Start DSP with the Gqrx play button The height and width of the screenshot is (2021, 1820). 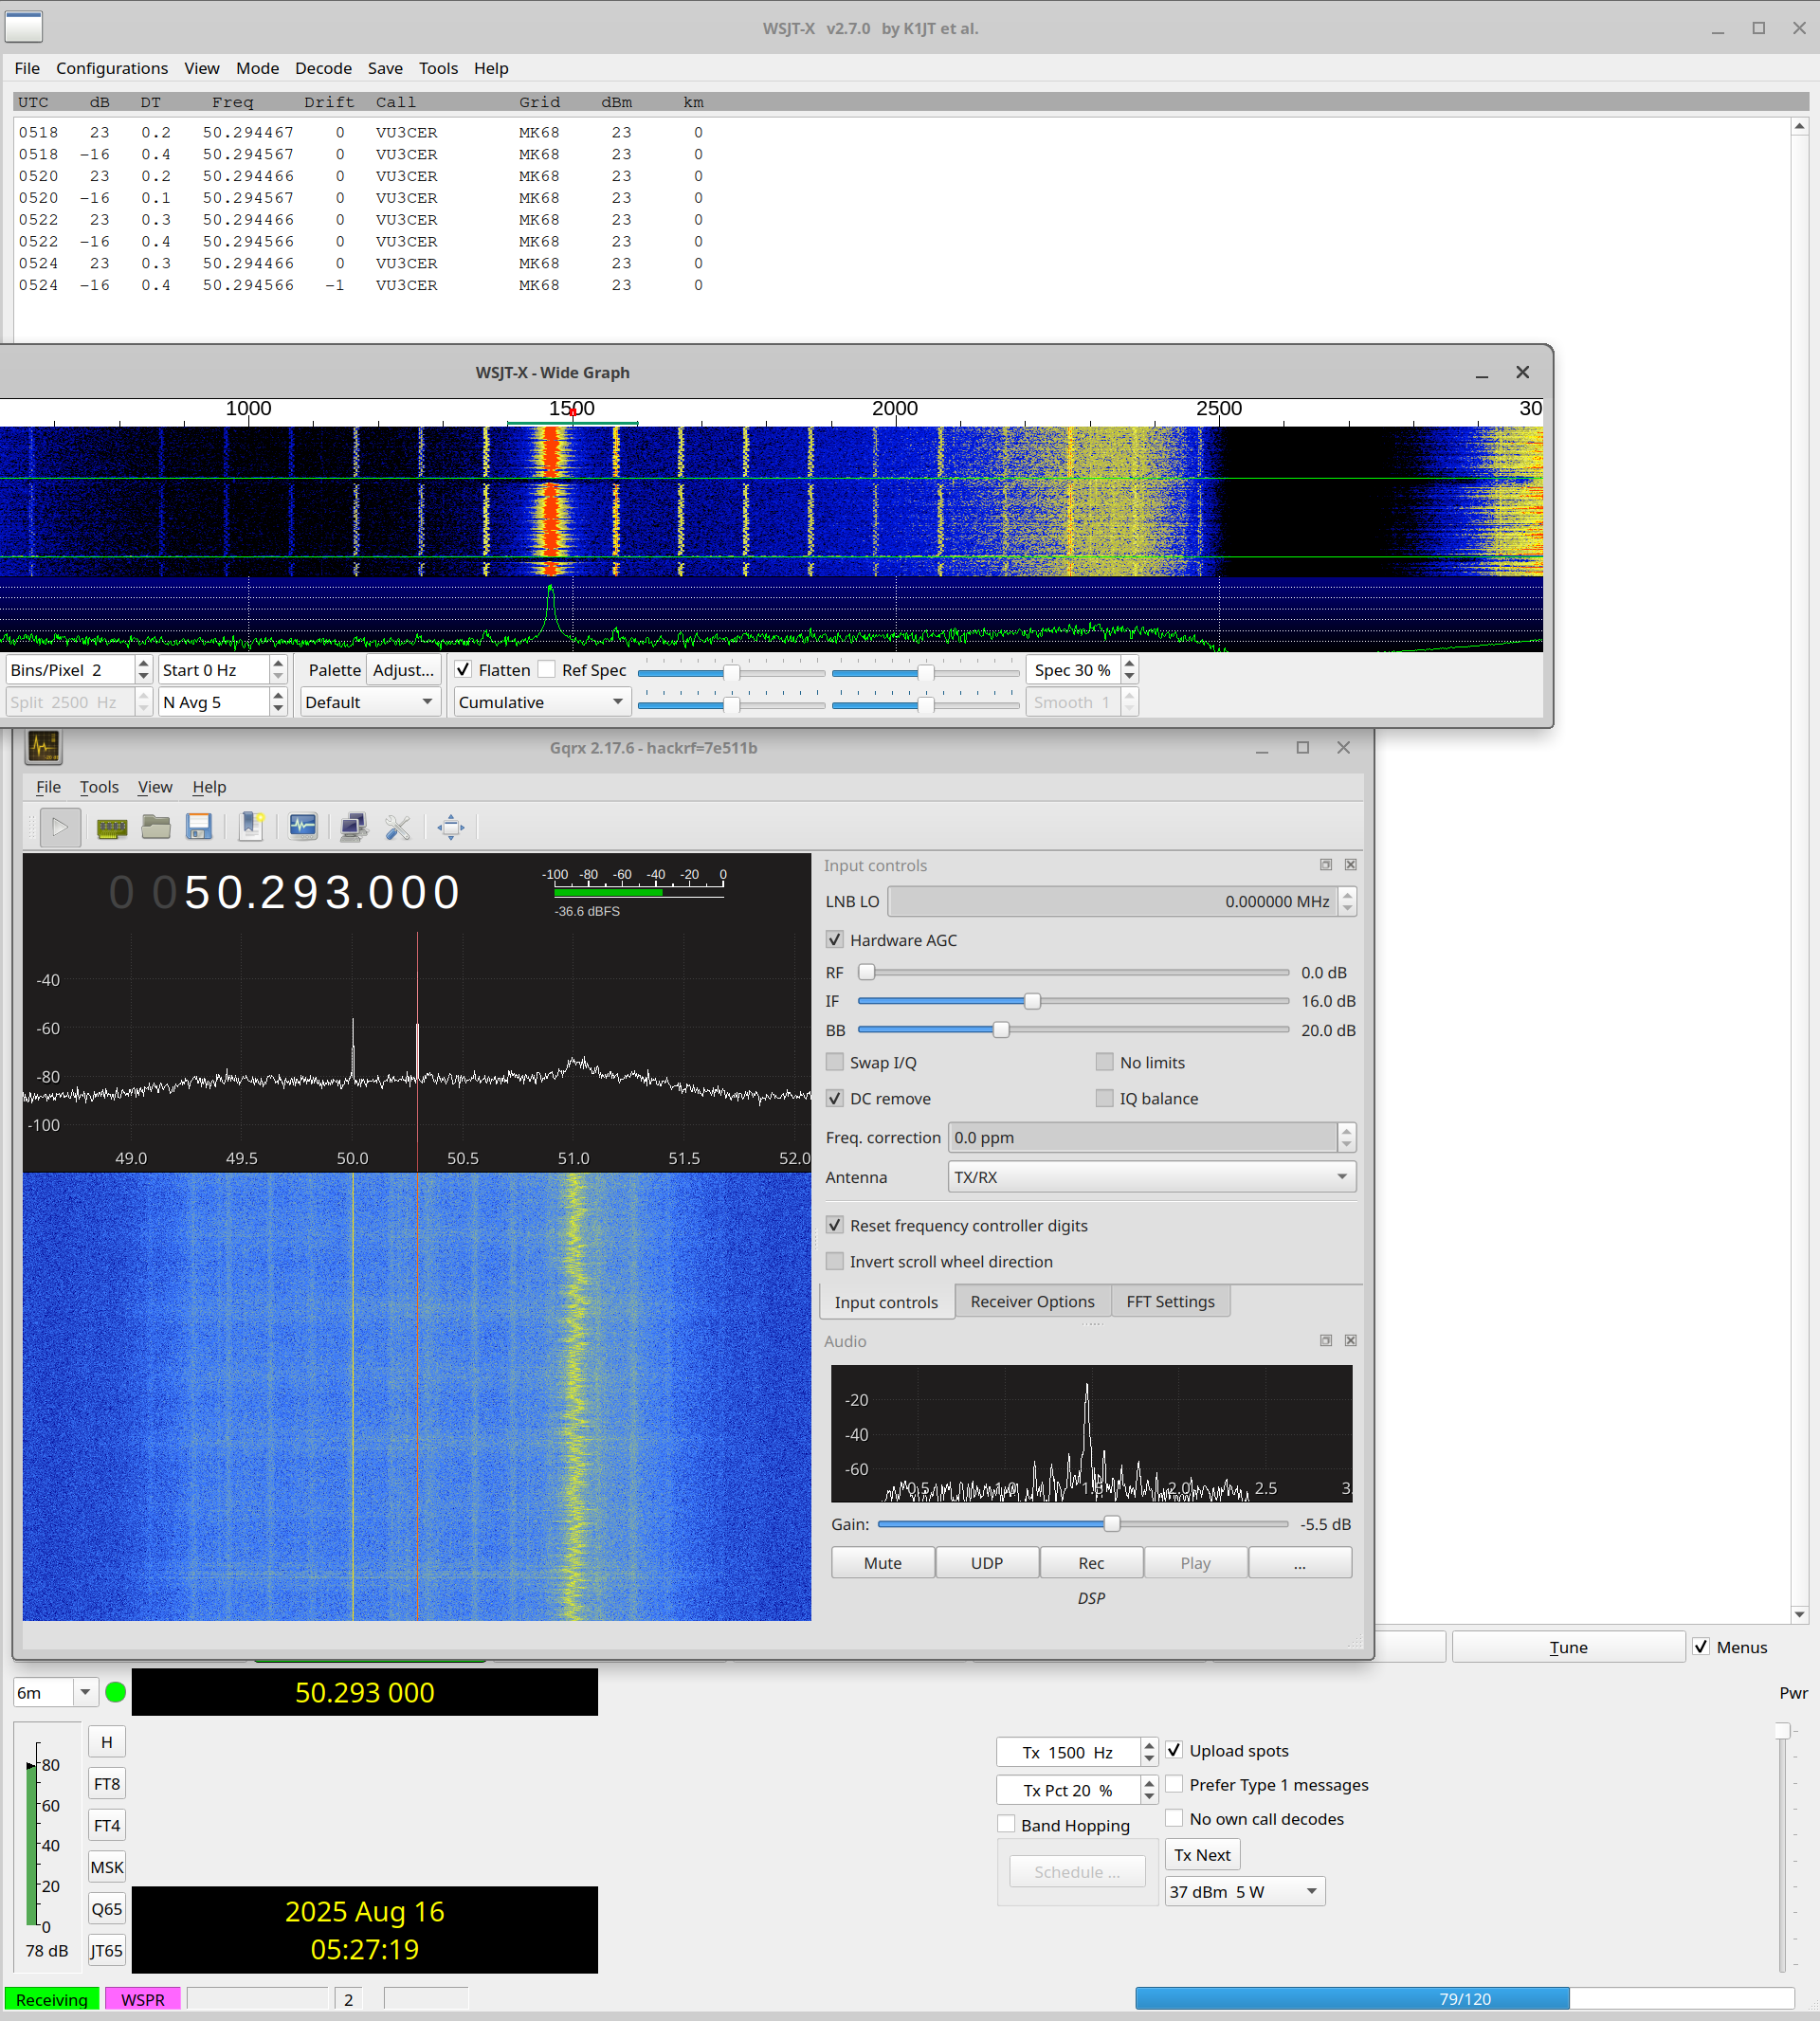tap(60, 827)
